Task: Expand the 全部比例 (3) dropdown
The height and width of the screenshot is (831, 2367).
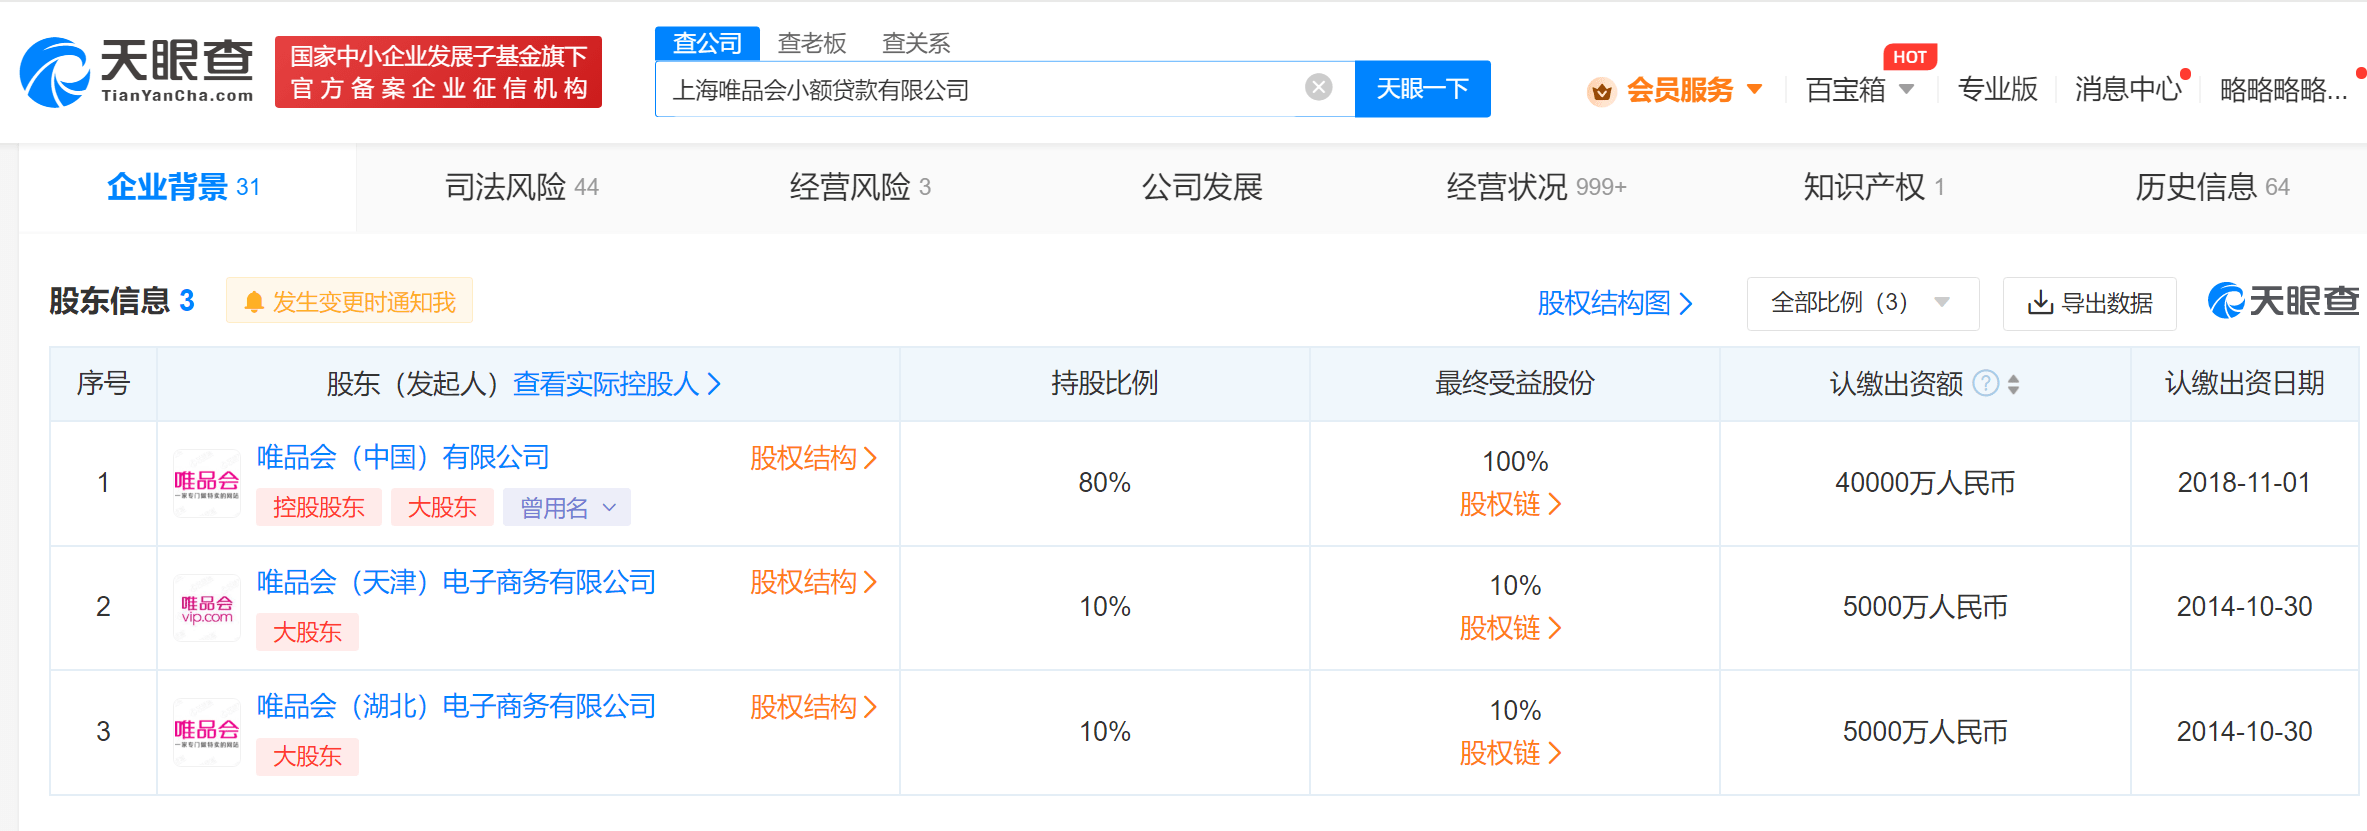Action: (x=1861, y=303)
